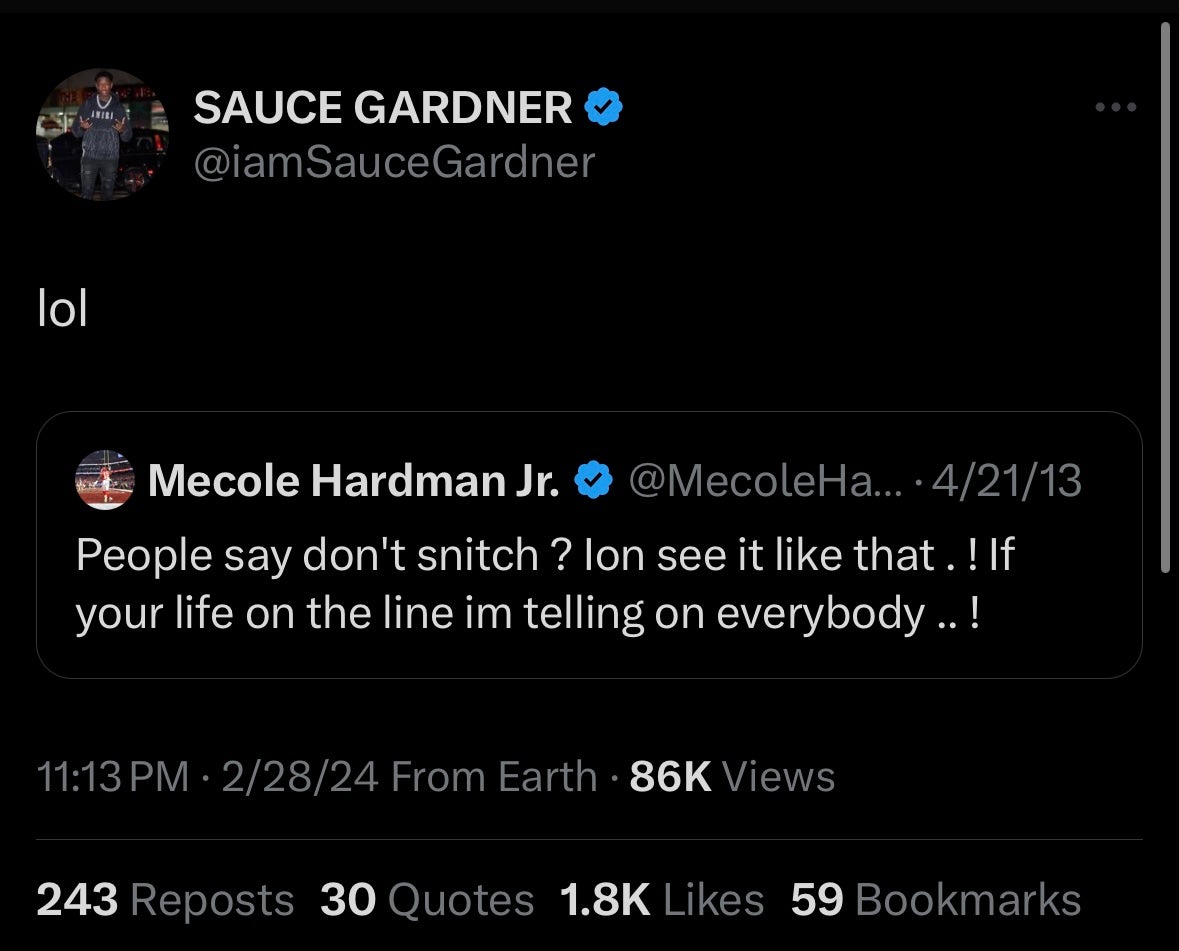Click the SAUCE GARDNER display name

(x=385, y=106)
